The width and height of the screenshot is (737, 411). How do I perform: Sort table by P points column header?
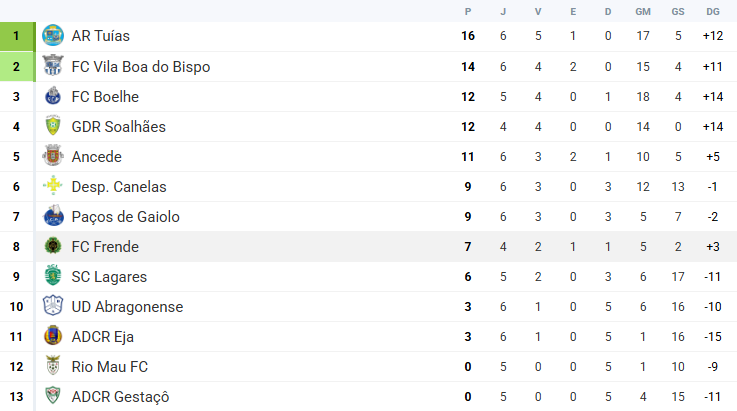click(467, 11)
